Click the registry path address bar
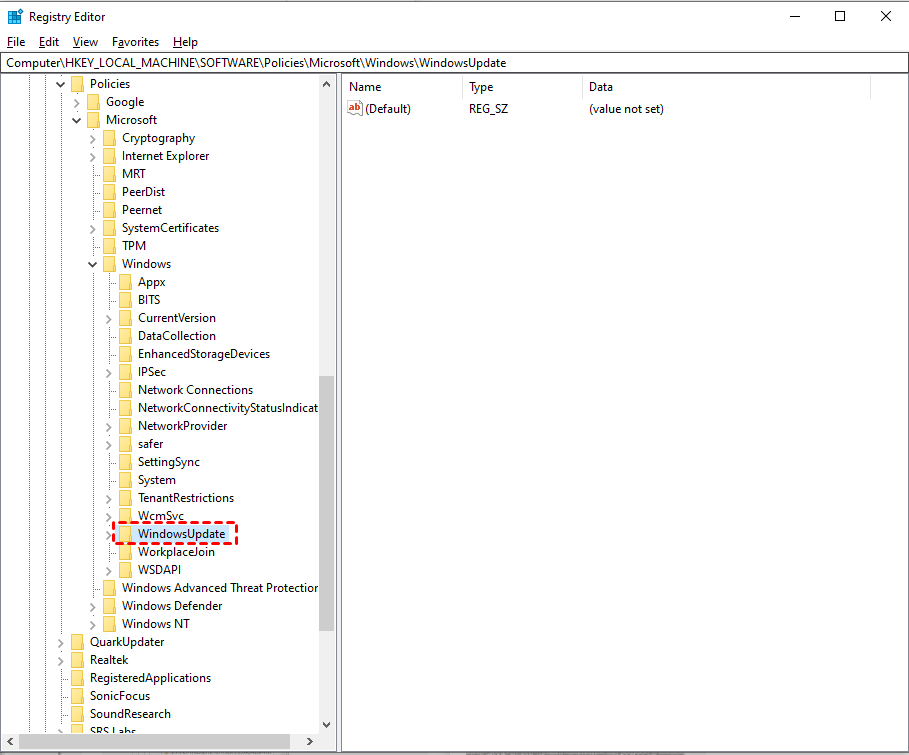 pyautogui.click(x=454, y=63)
